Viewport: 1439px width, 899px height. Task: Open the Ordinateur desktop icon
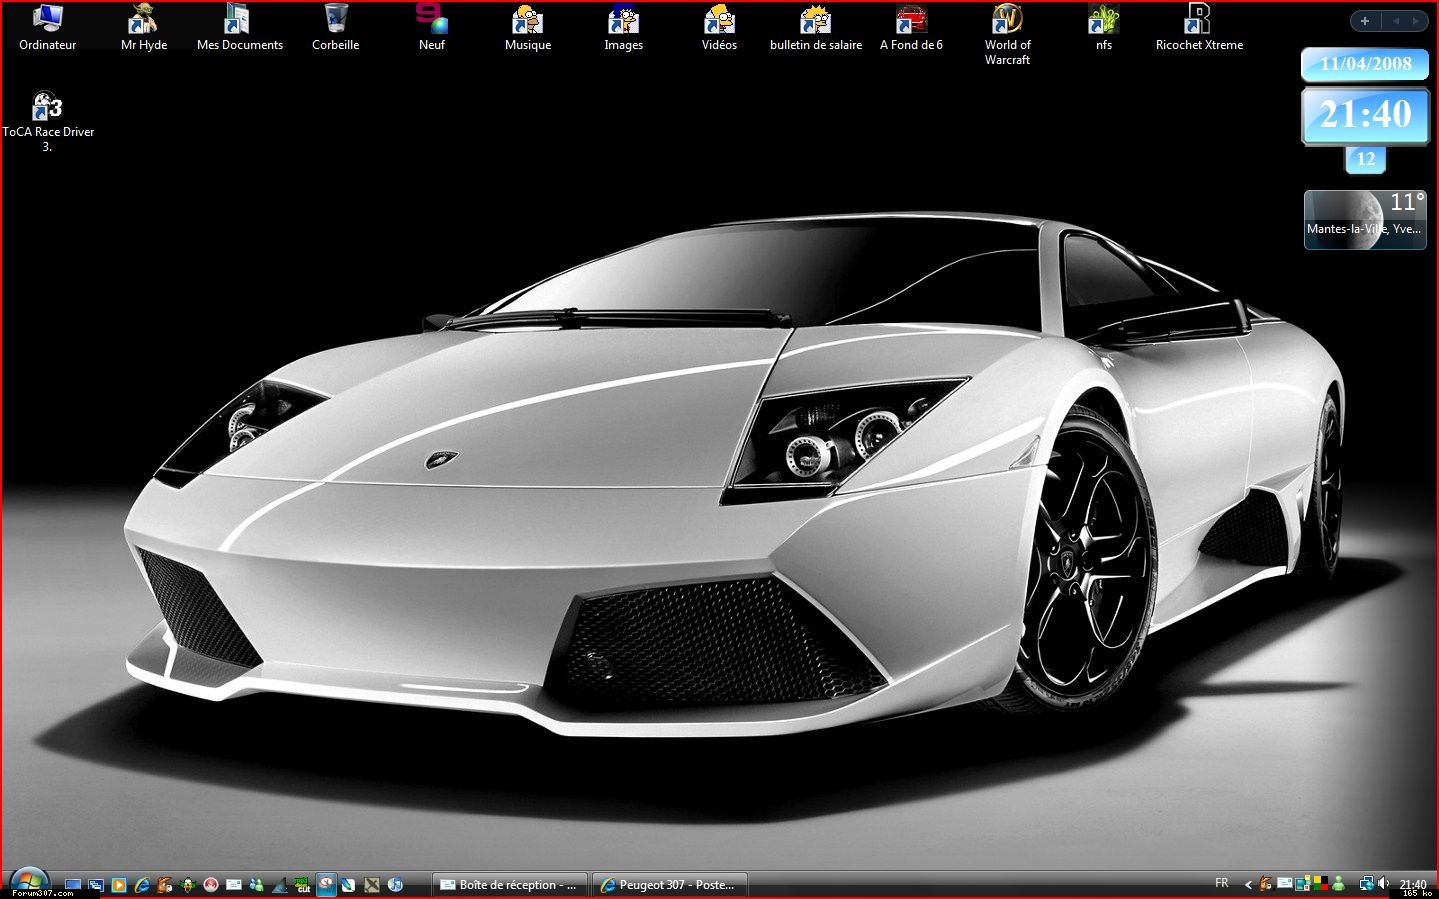(x=47, y=20)
